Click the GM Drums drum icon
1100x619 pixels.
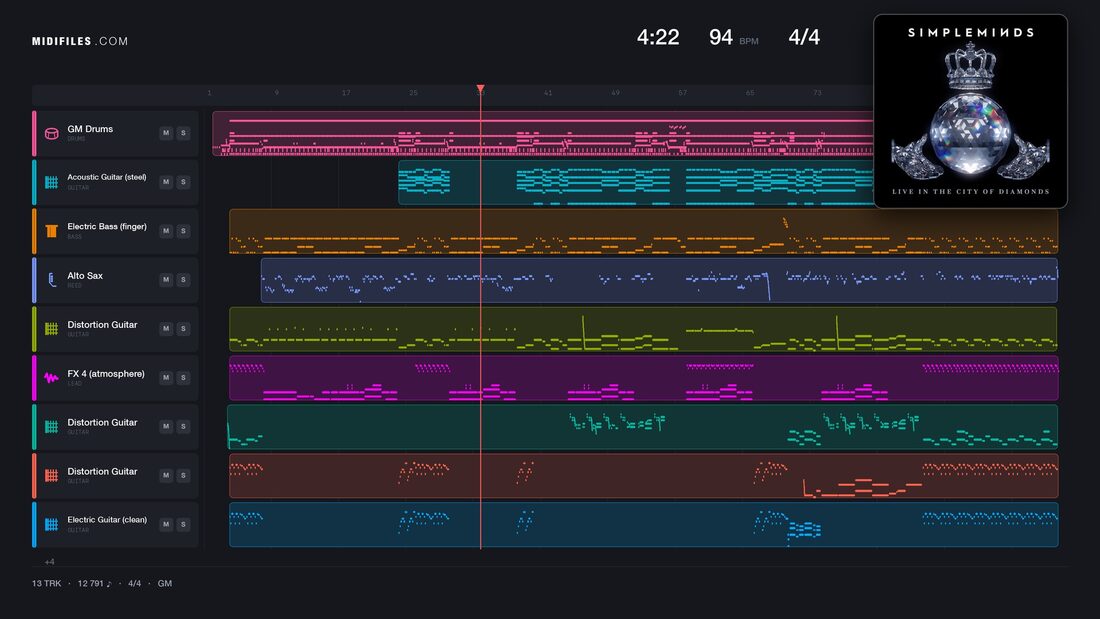(51, 133)
